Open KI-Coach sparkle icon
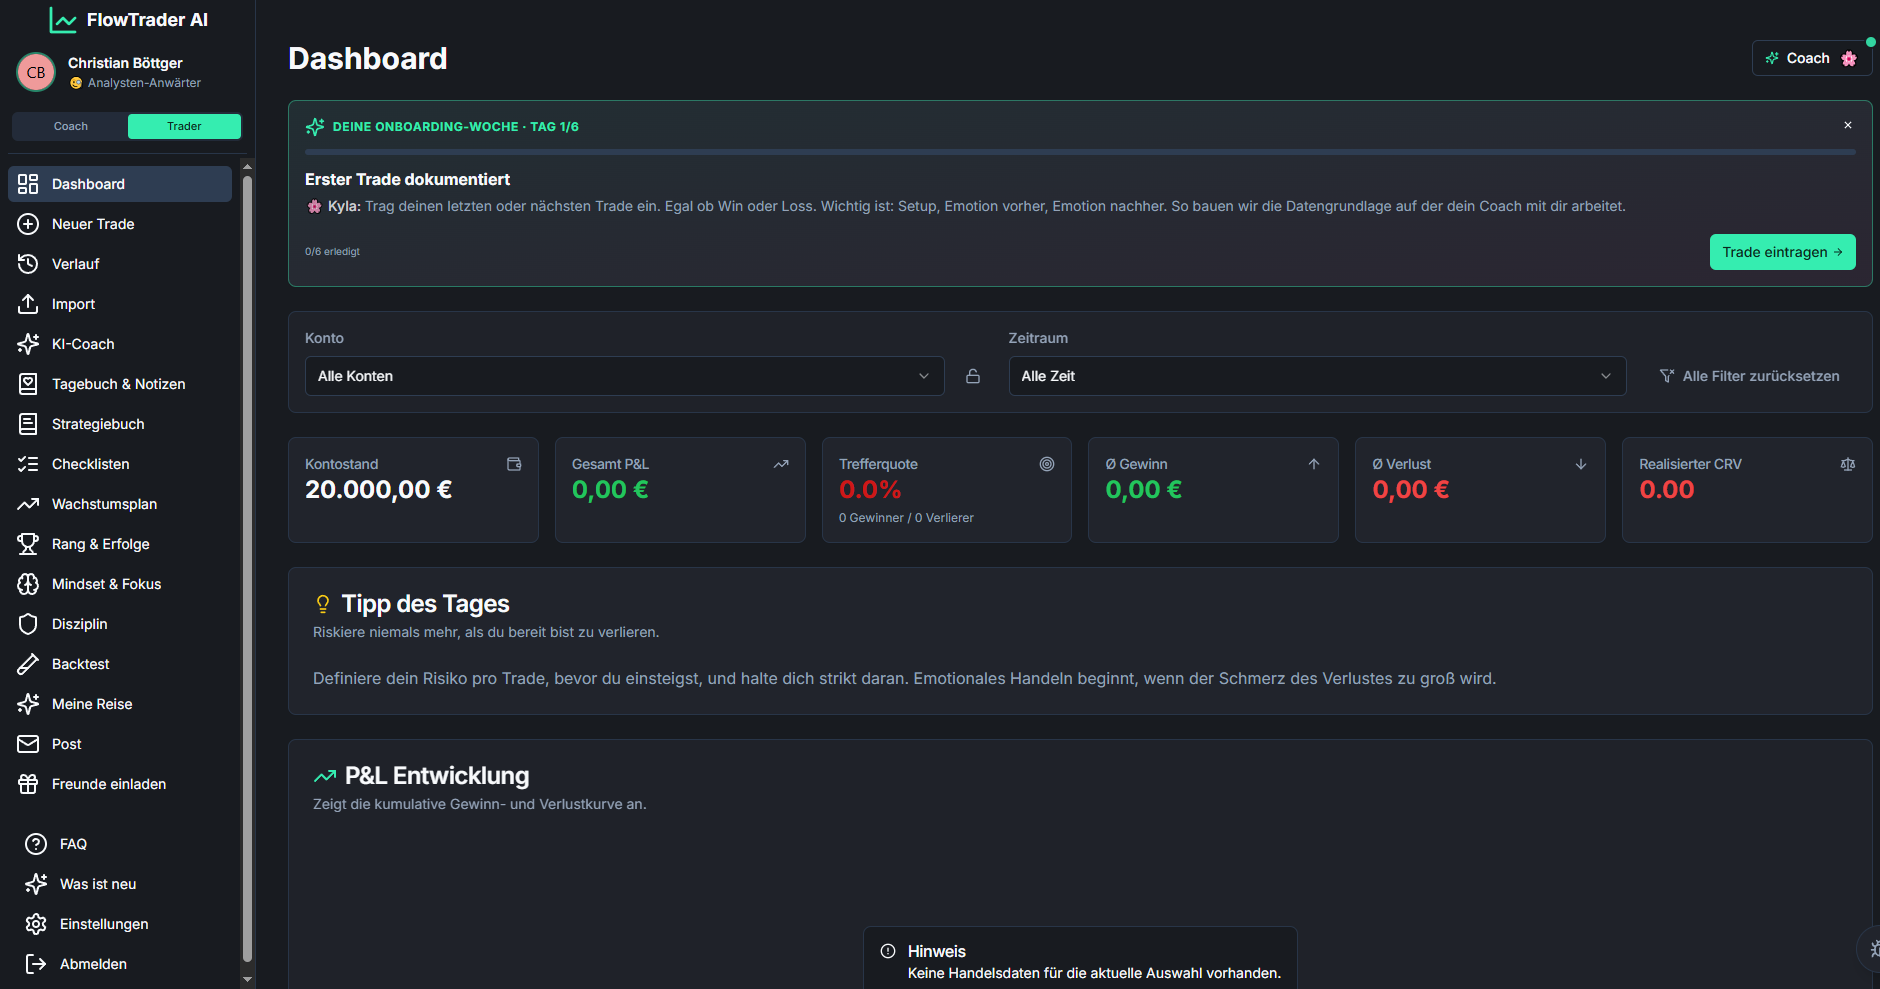Viewport: 1880px width, 989px height. pyautogui.click(x=28, y=344)
